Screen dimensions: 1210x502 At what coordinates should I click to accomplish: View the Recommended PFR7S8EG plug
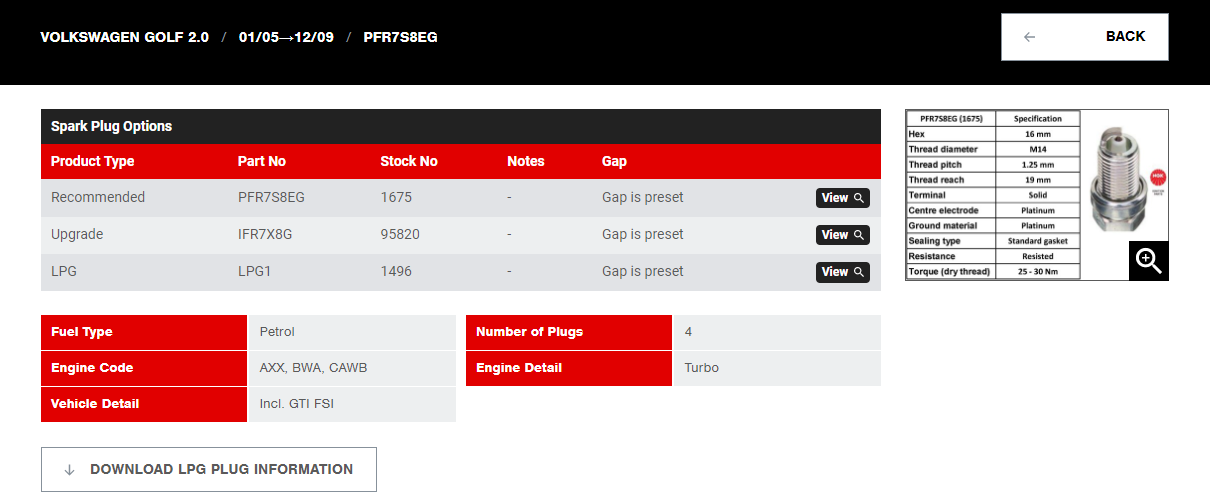[x=842, y=198]
